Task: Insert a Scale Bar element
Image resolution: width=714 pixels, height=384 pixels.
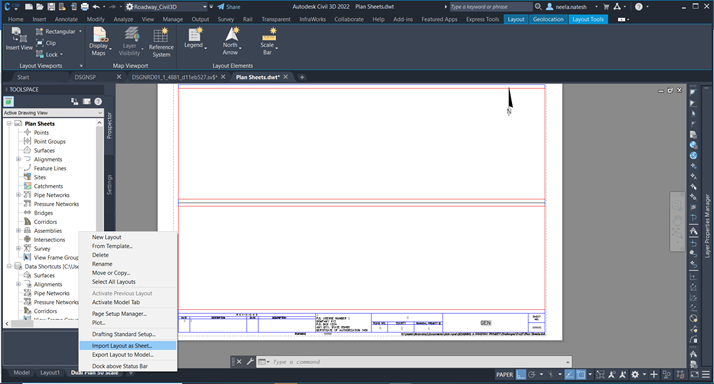Action: pyautogui.click(x=268, y=41)
